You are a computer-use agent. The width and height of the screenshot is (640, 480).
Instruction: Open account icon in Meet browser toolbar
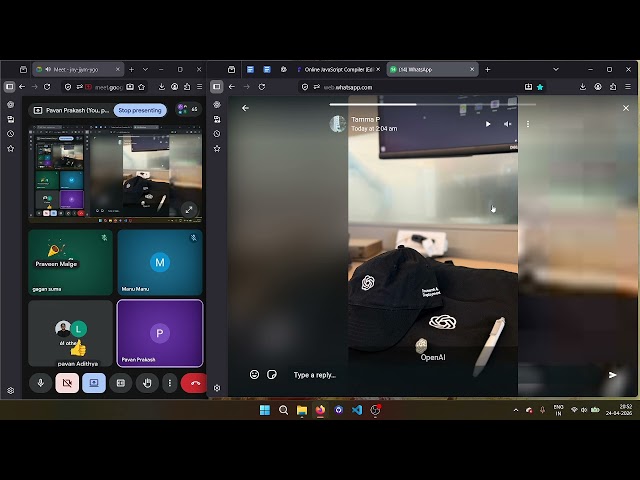click(x=174, y=87)
